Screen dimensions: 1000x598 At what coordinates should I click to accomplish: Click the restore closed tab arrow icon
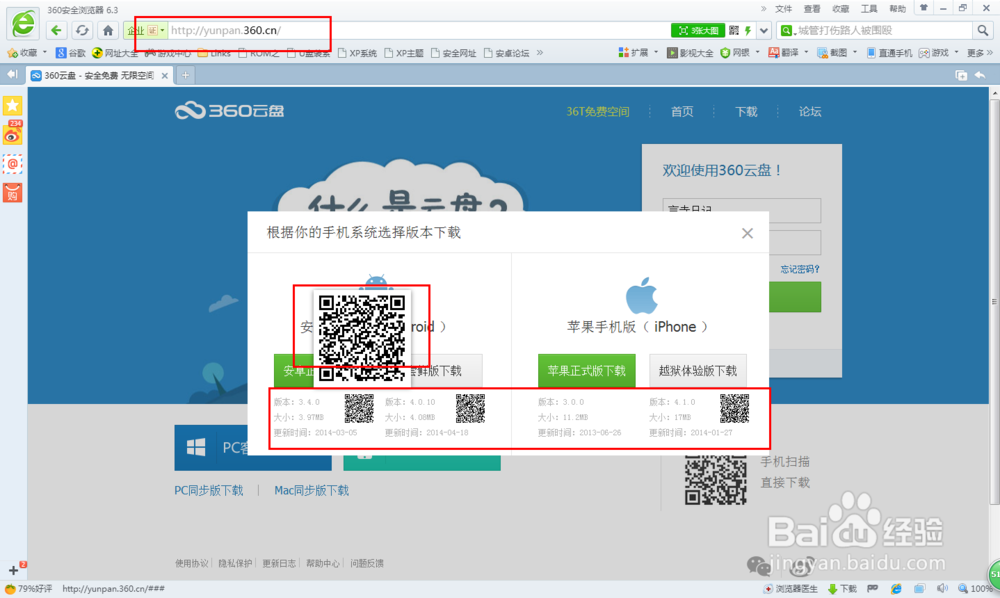980,75
